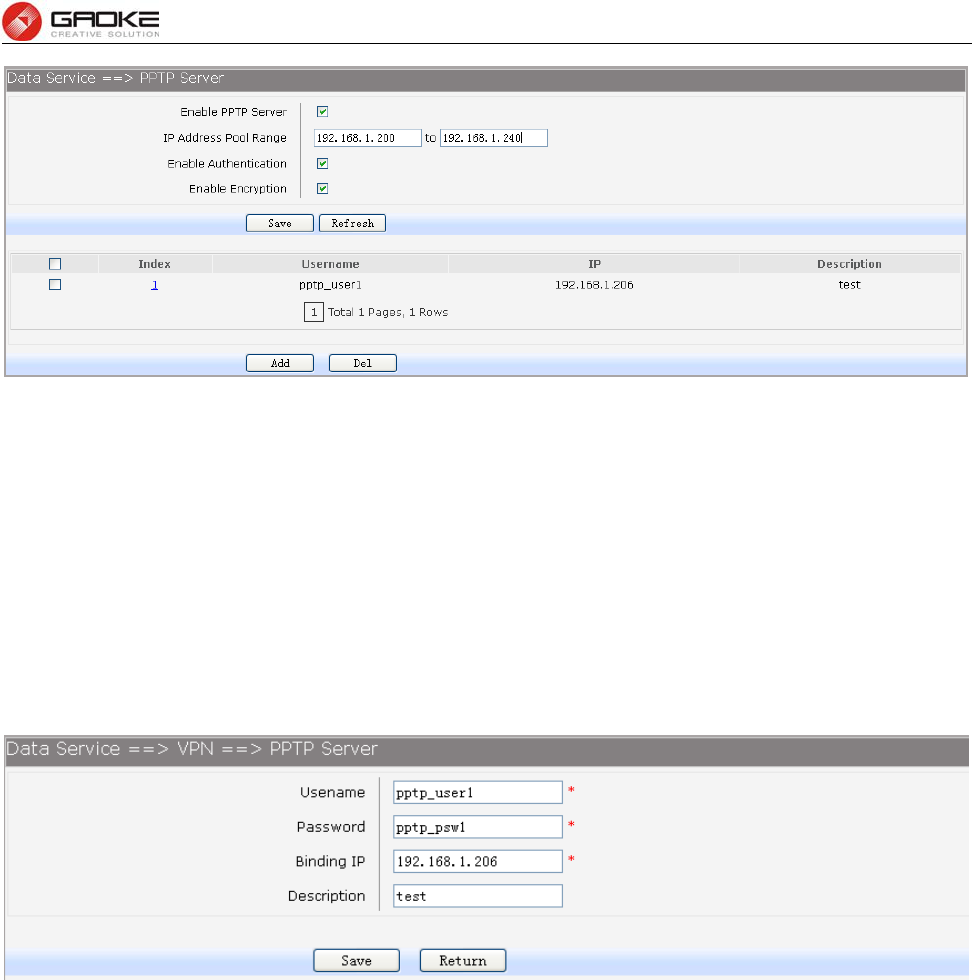Click the Refresh button

click(353, 223)
